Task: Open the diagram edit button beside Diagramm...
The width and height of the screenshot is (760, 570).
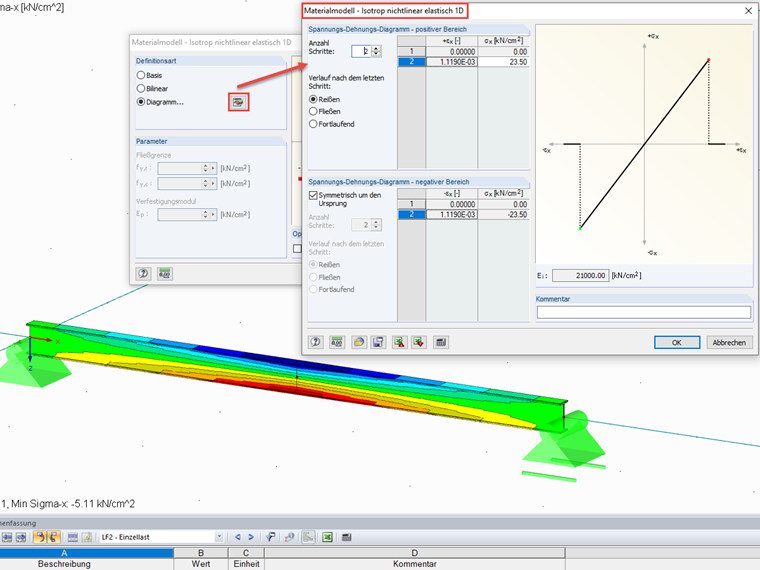Action: (238, 102)
